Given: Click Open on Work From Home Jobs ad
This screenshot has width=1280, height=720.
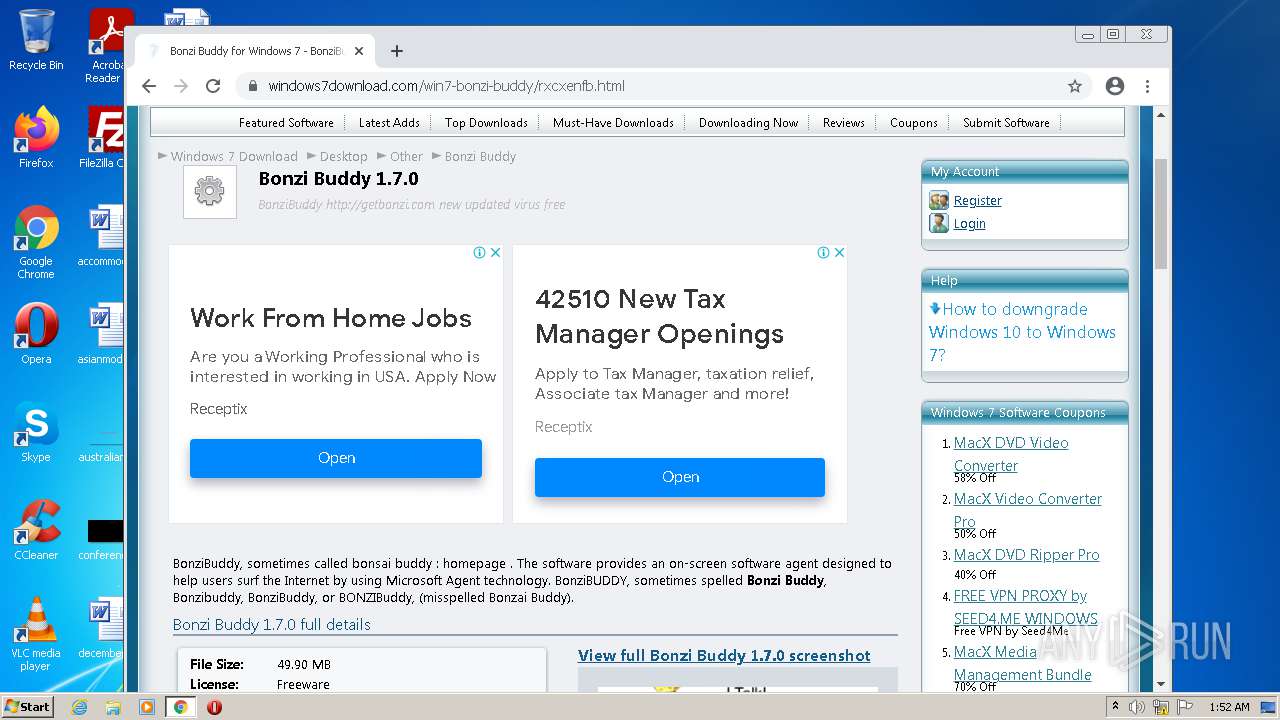Looking at the screenshot, I should tap(336, 458).
